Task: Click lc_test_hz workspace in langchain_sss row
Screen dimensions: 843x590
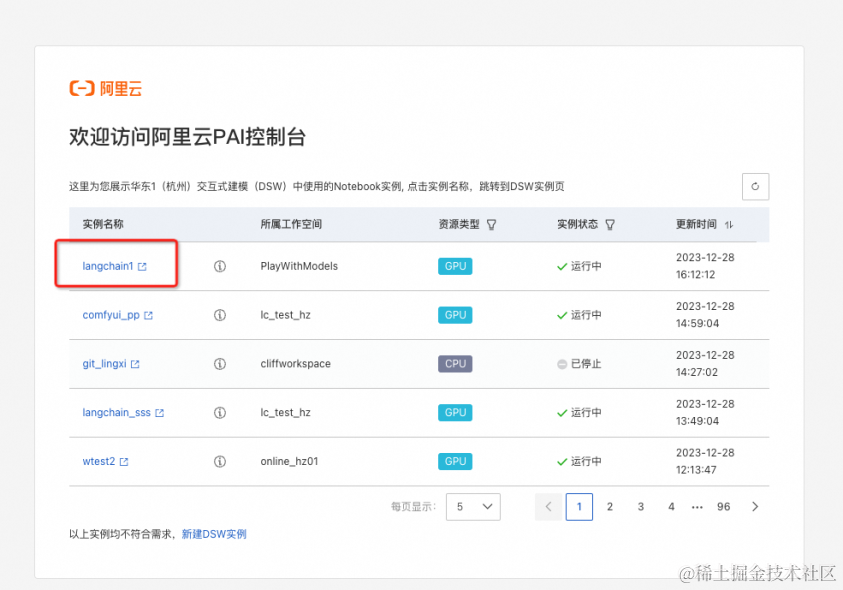Action: click(285, 413)
